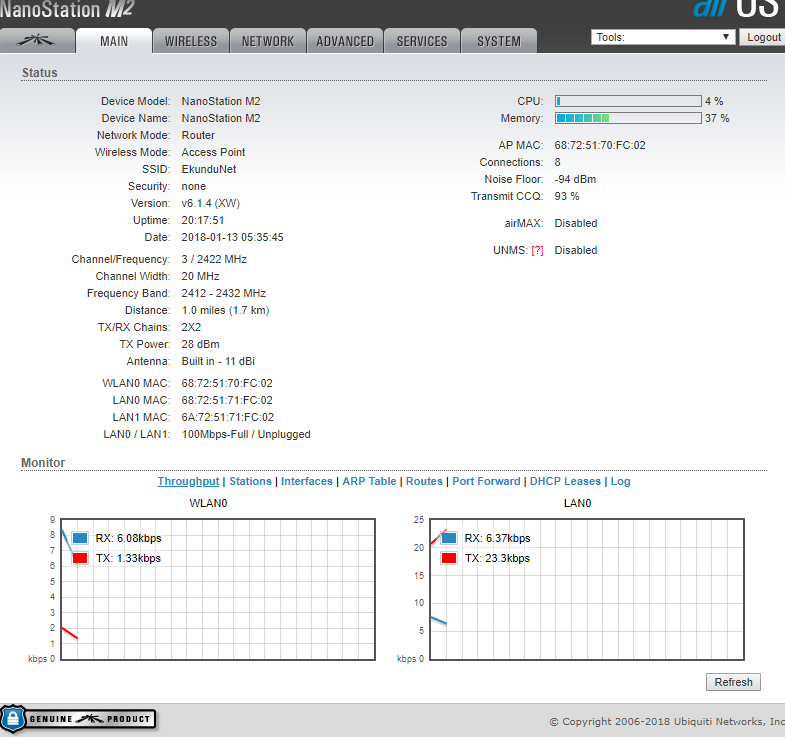Click the Logout button

pos(763,37)
